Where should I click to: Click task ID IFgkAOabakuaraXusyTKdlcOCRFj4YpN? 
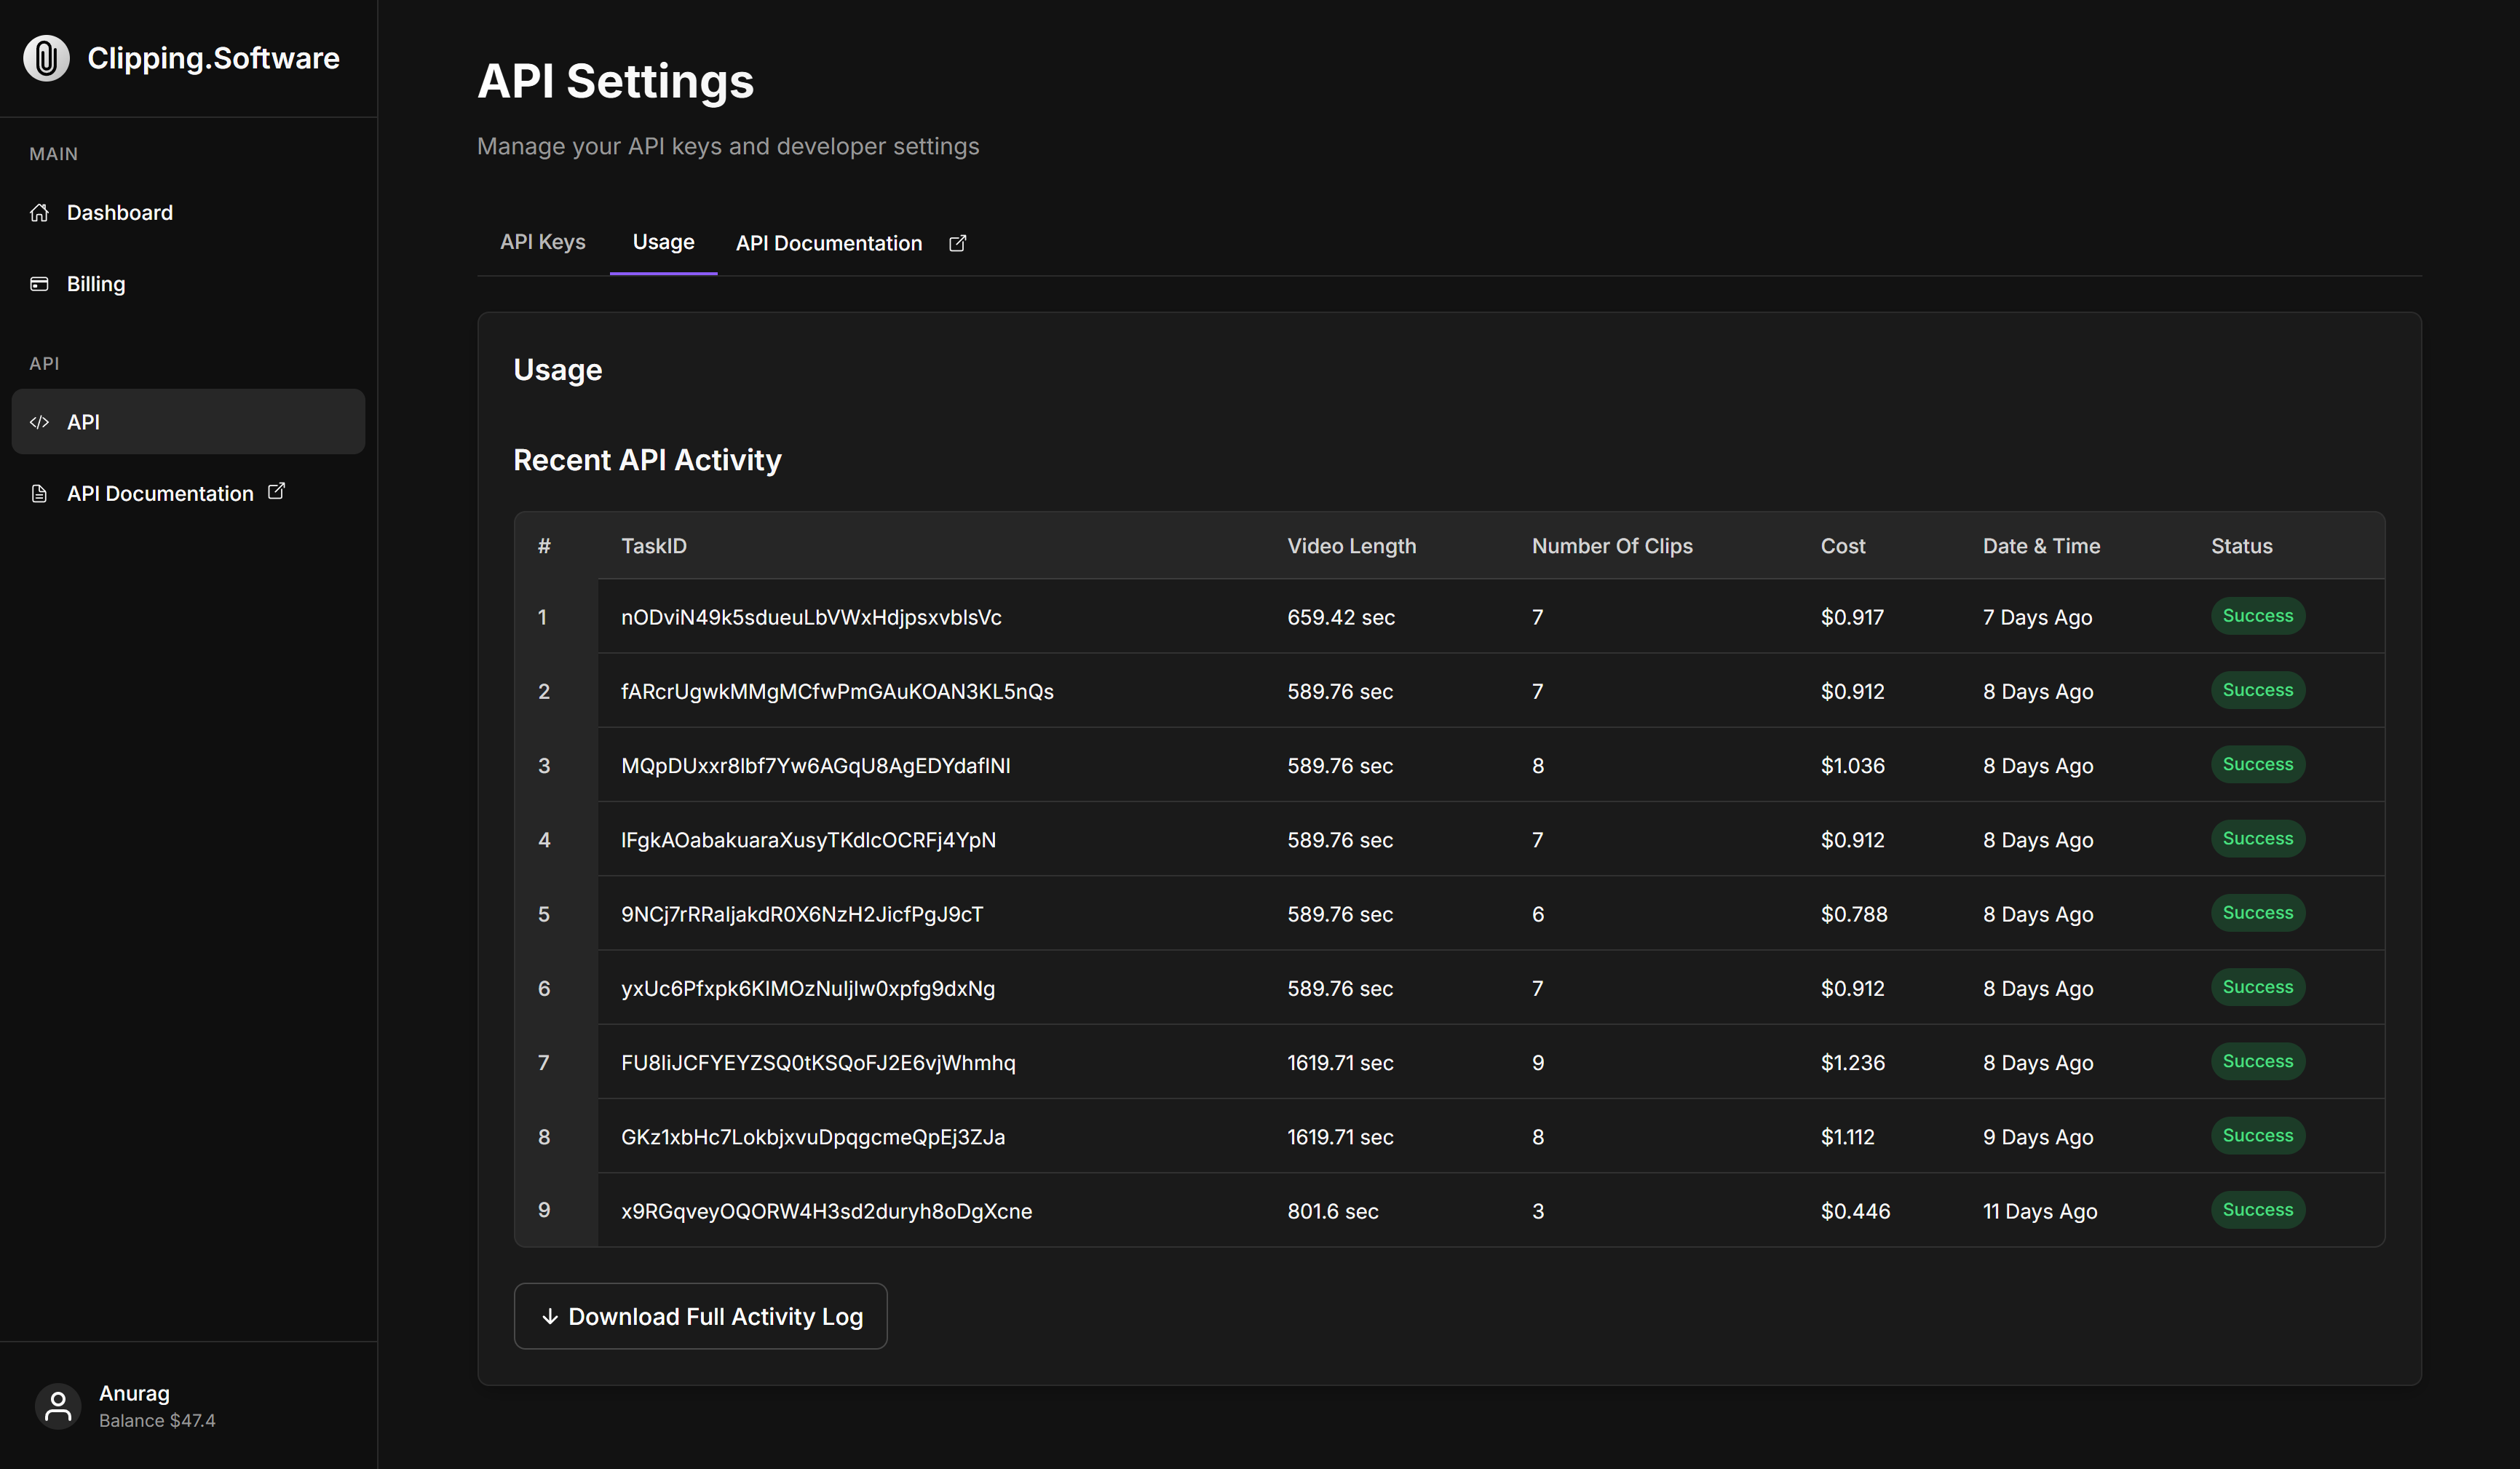pyautogui.click(x=808, y=840)
